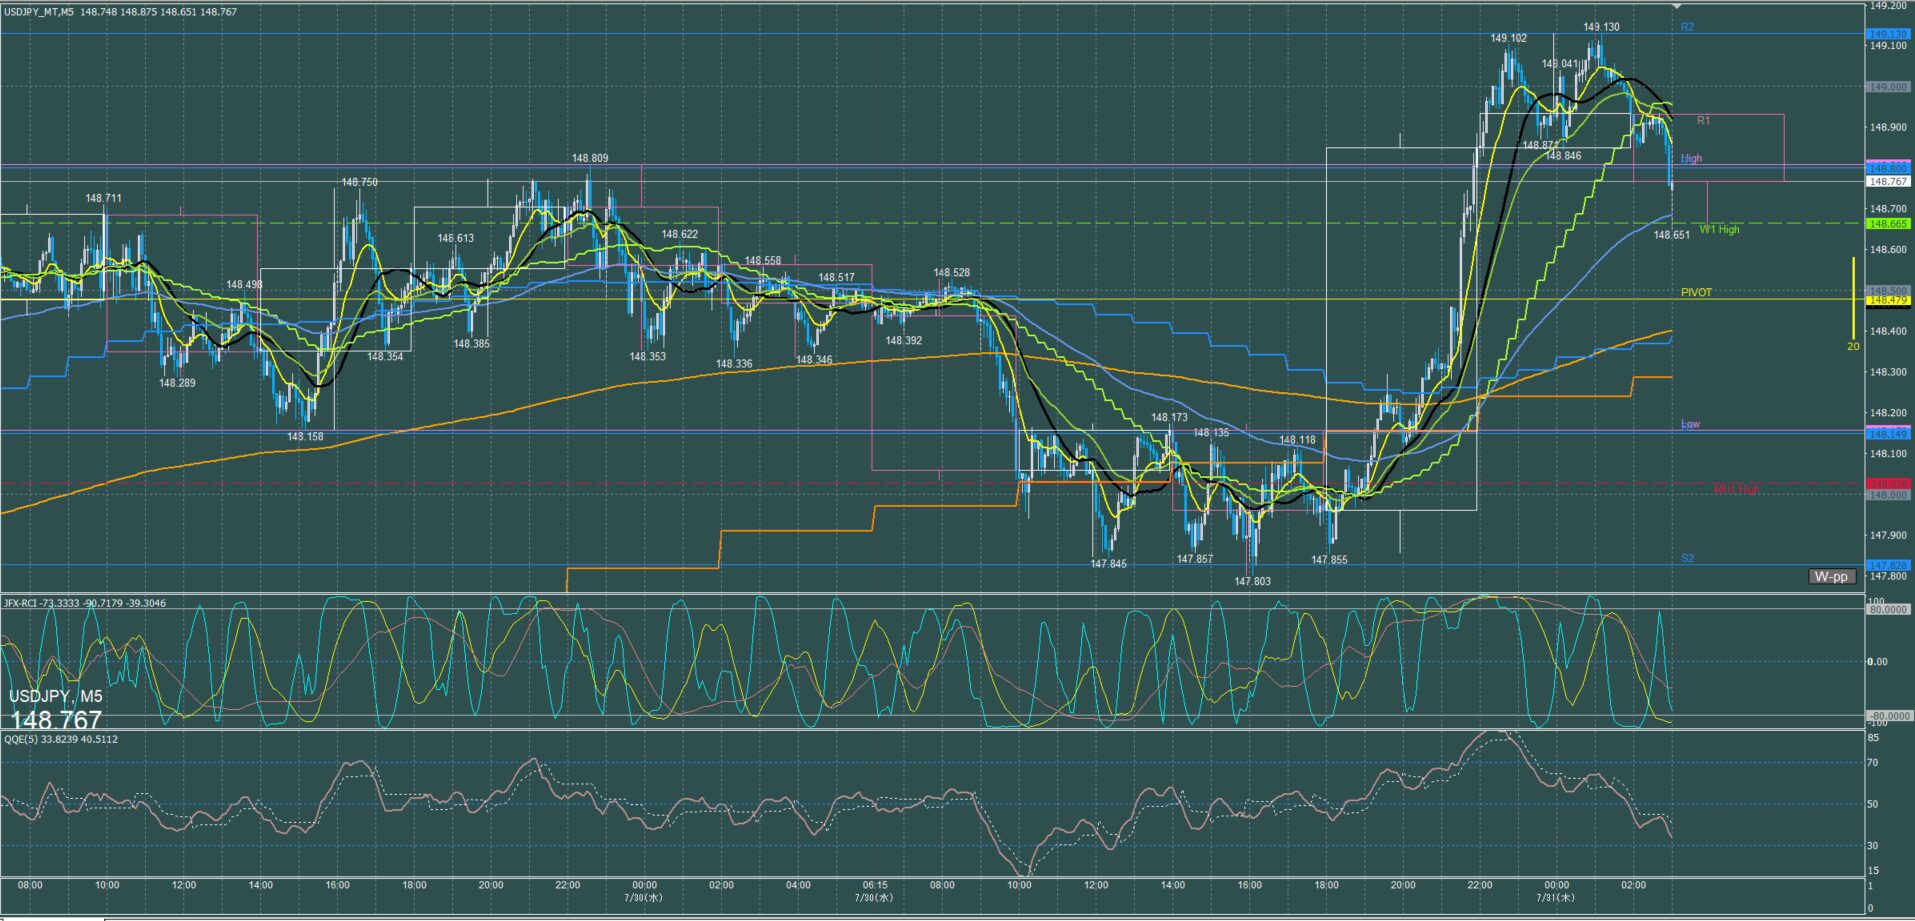
Task: Click the 148.149 blue price tag on axis
Action: click(1888, 434)
